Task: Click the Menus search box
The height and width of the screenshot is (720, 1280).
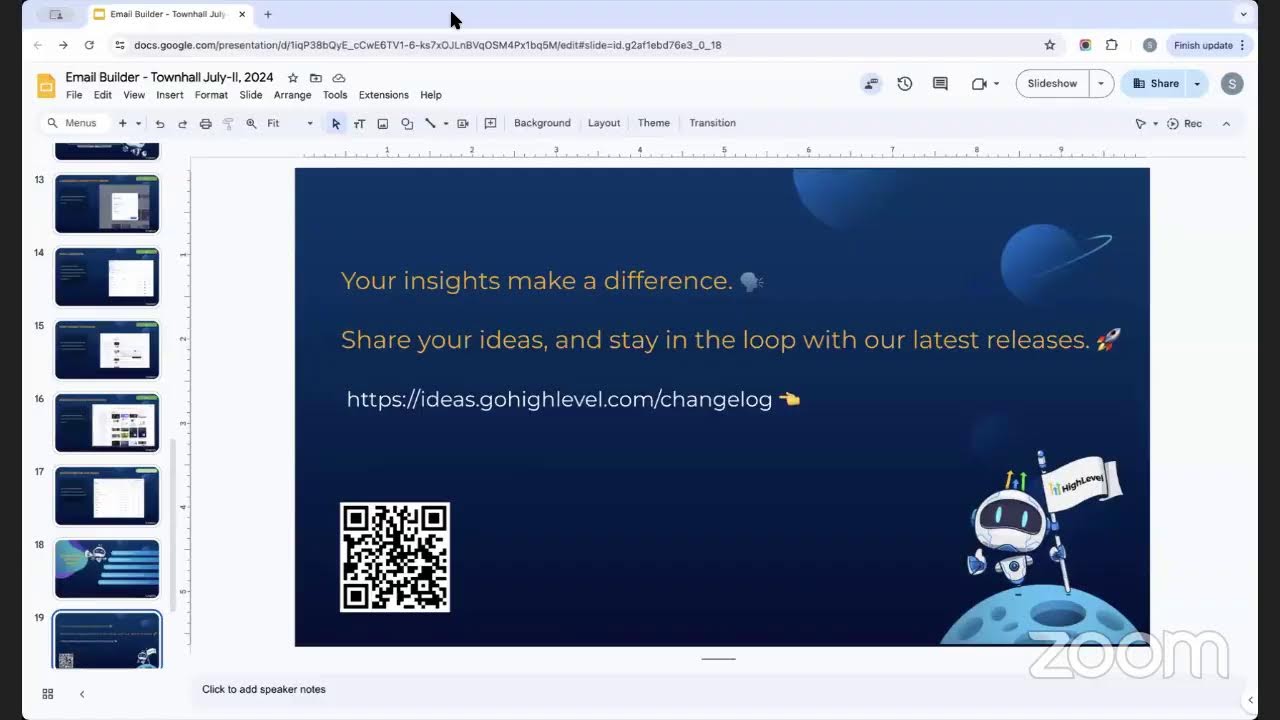Action: 73,124
